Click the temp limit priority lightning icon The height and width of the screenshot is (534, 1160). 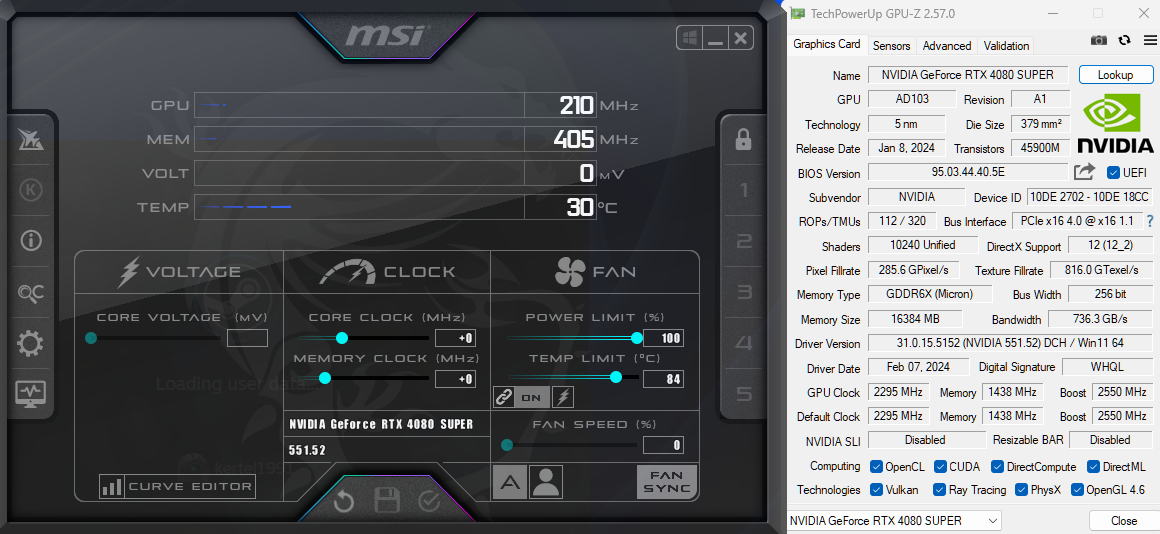pos(563,397)
